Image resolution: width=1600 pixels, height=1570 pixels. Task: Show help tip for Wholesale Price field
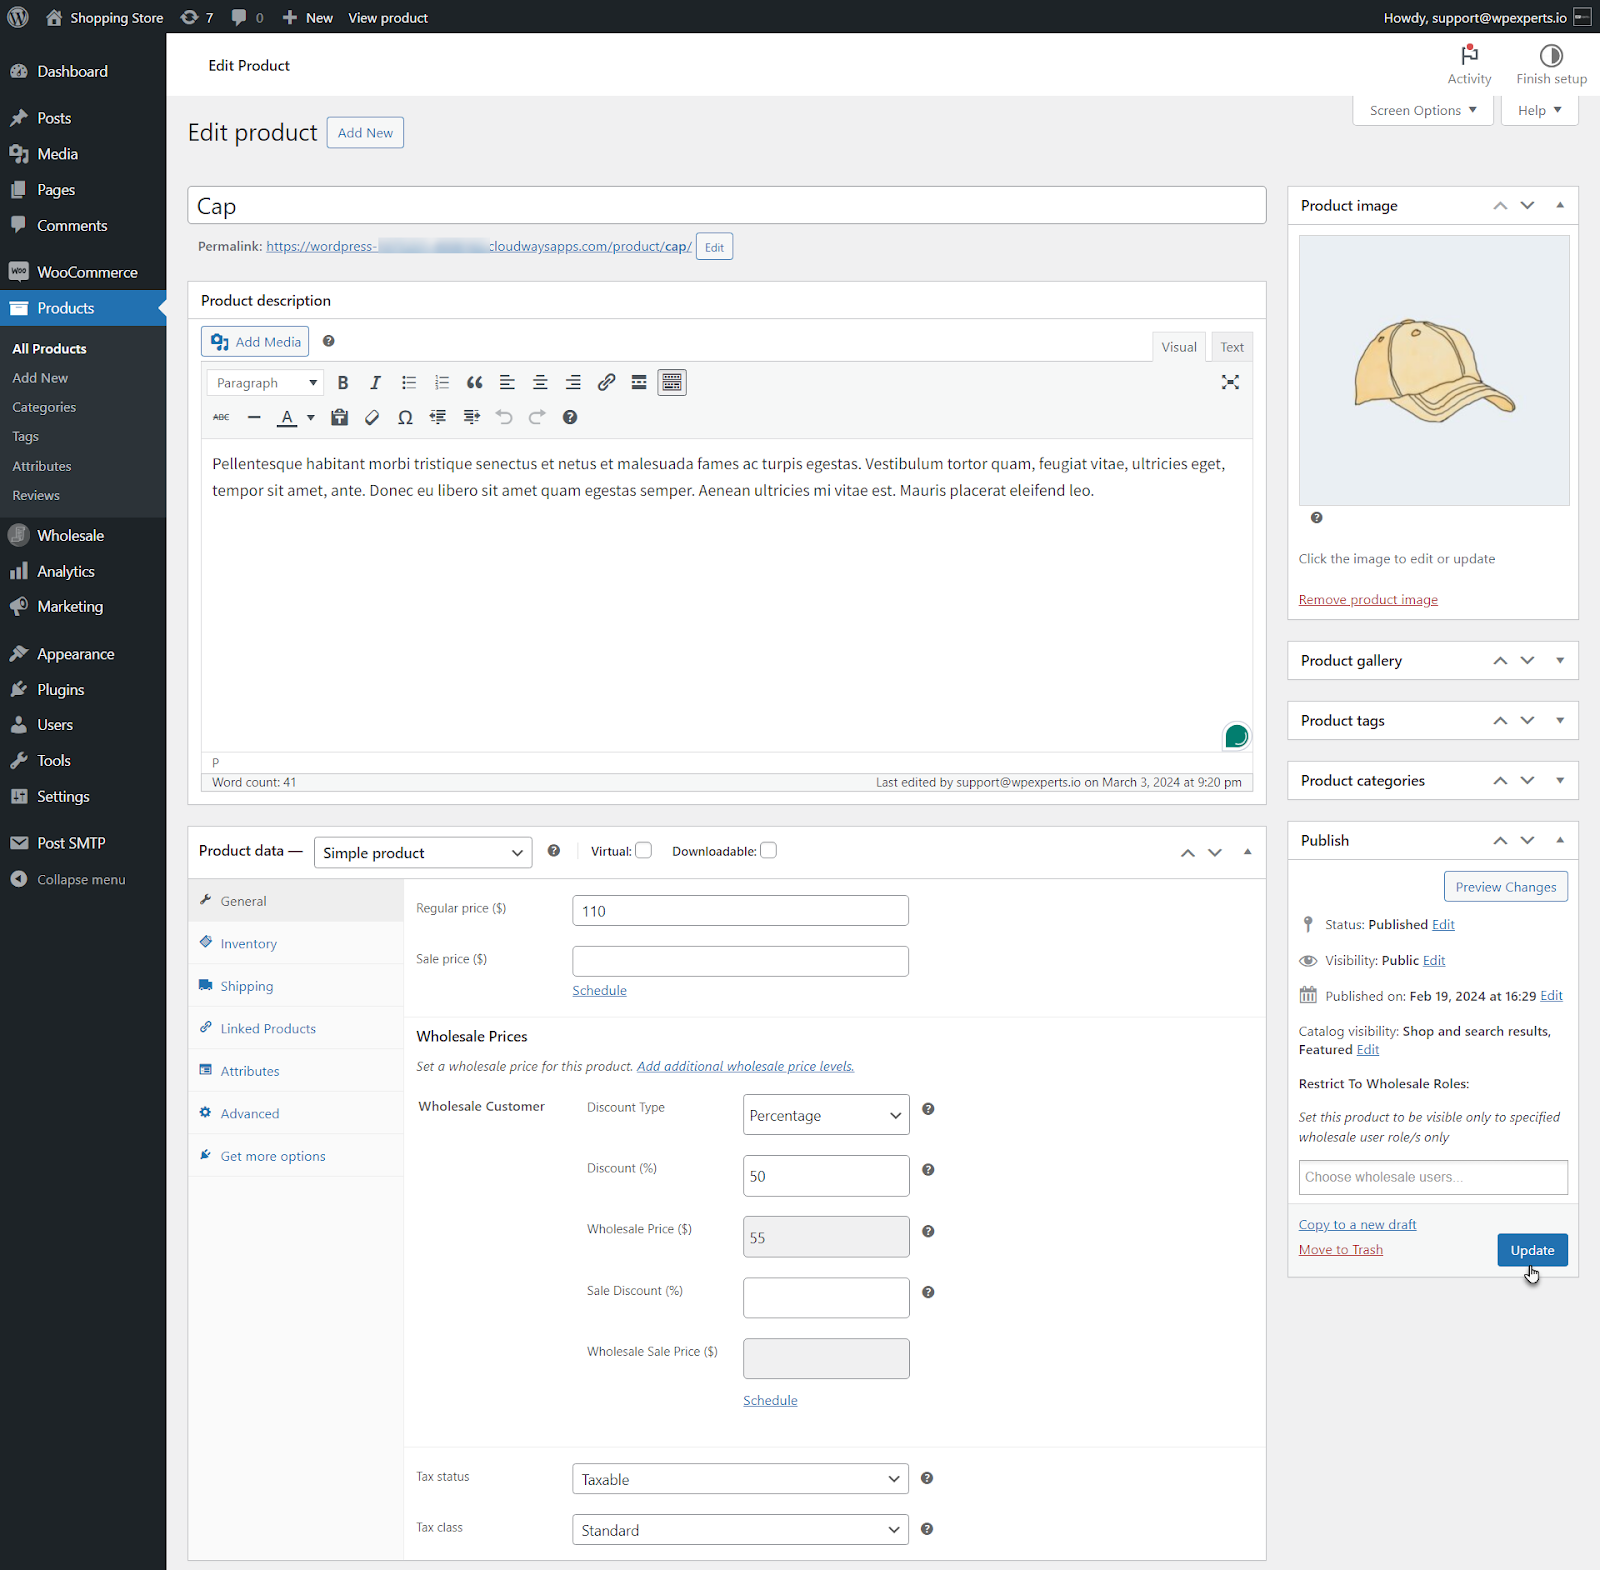click(928, 1231)
